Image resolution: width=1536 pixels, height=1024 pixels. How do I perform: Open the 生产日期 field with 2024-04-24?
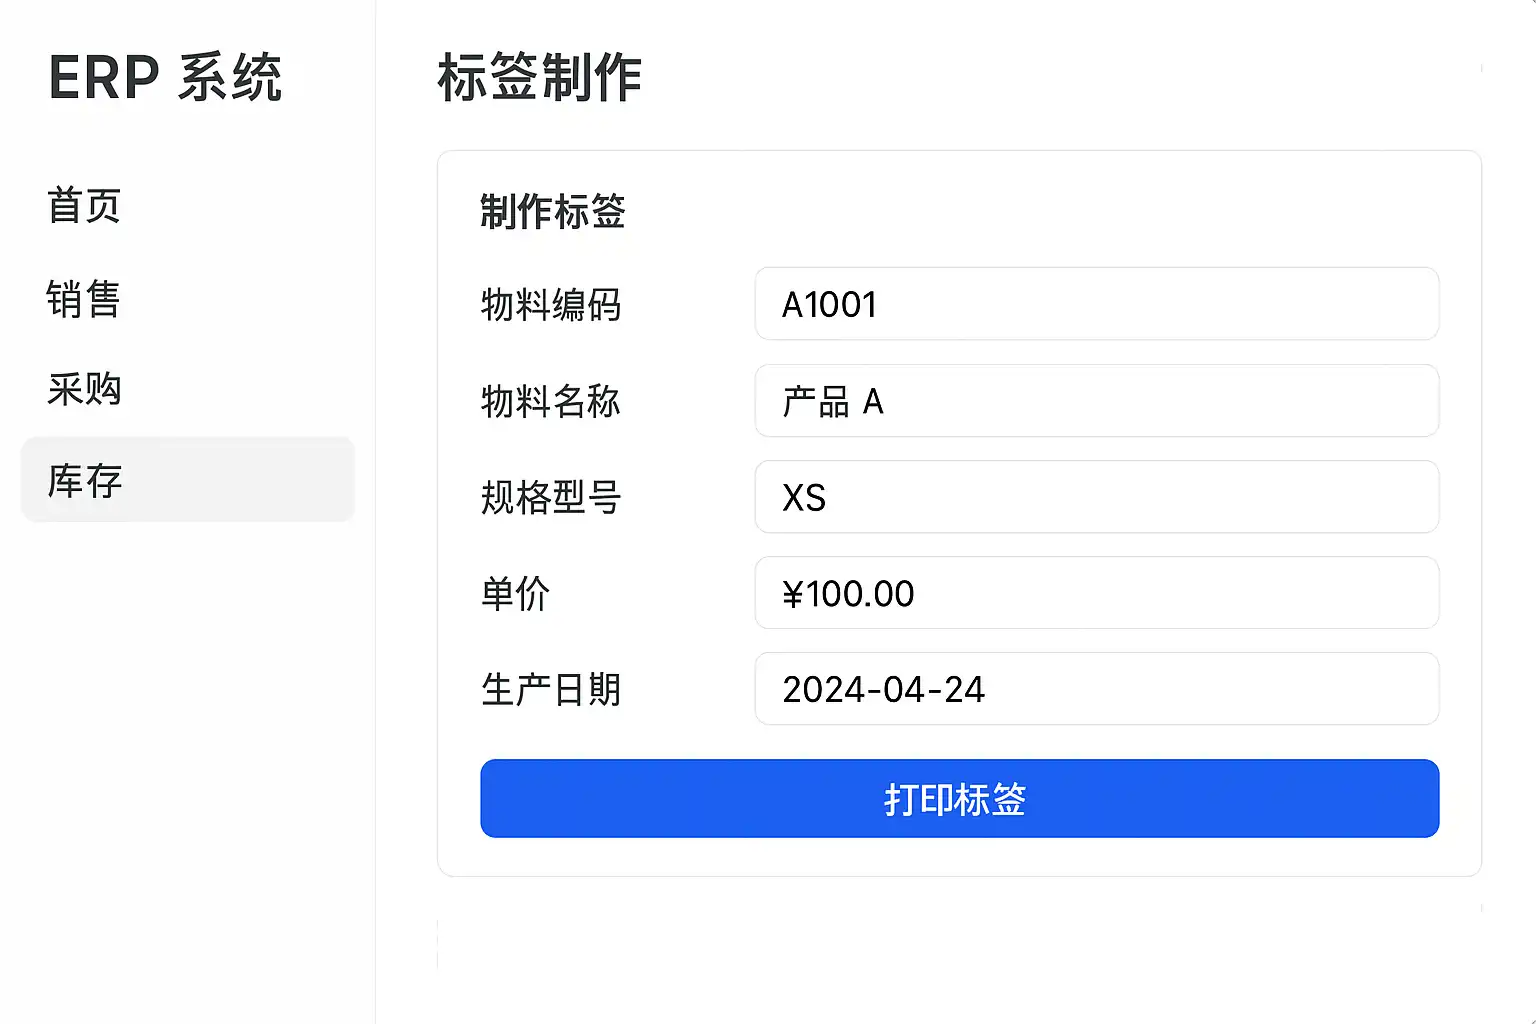(x=1096, y=689)
